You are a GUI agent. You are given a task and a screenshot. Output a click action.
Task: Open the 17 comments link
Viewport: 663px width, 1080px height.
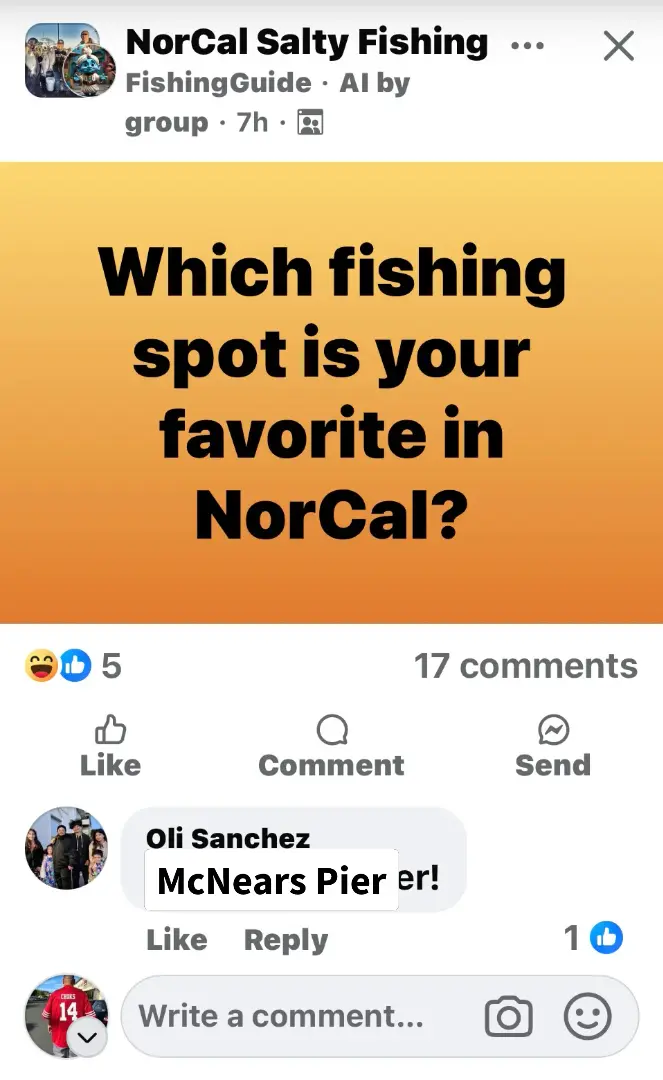click(x=525, y=666)
